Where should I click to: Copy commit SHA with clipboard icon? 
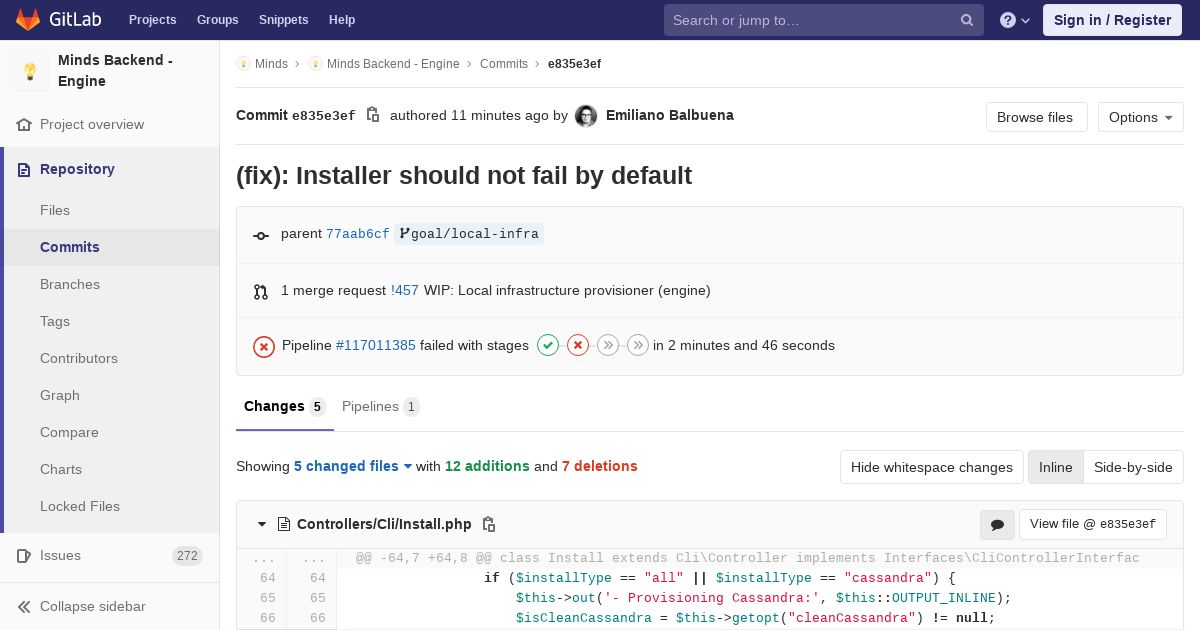tap(373, 115)
